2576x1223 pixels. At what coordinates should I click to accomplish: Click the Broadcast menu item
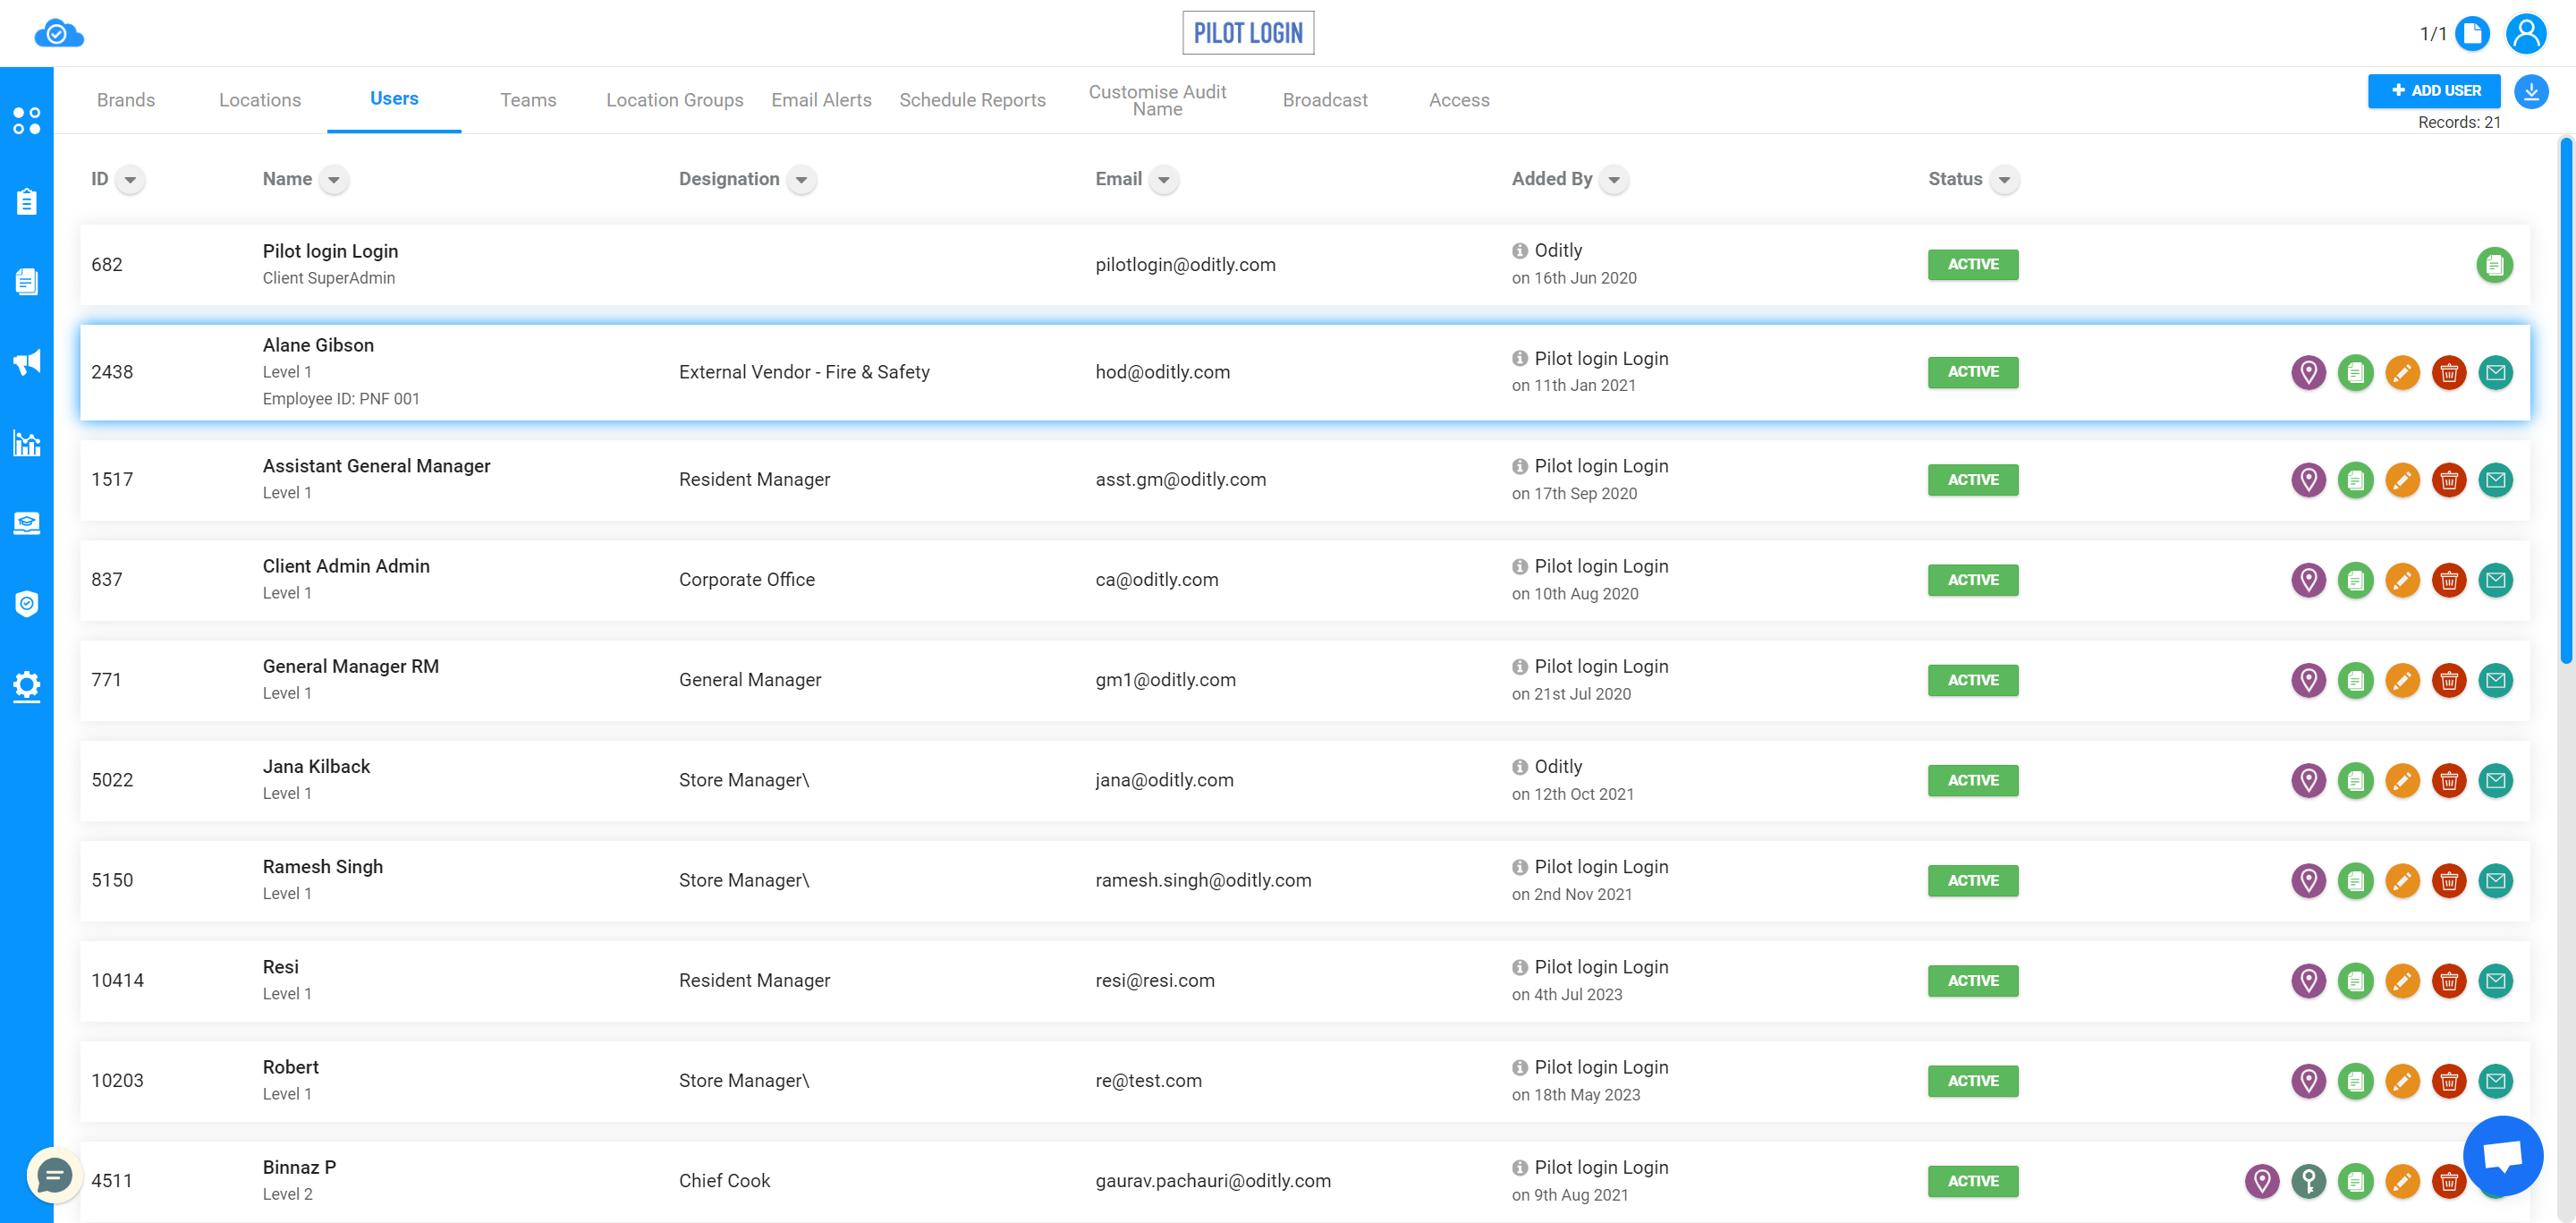(x=1326, y=100)
